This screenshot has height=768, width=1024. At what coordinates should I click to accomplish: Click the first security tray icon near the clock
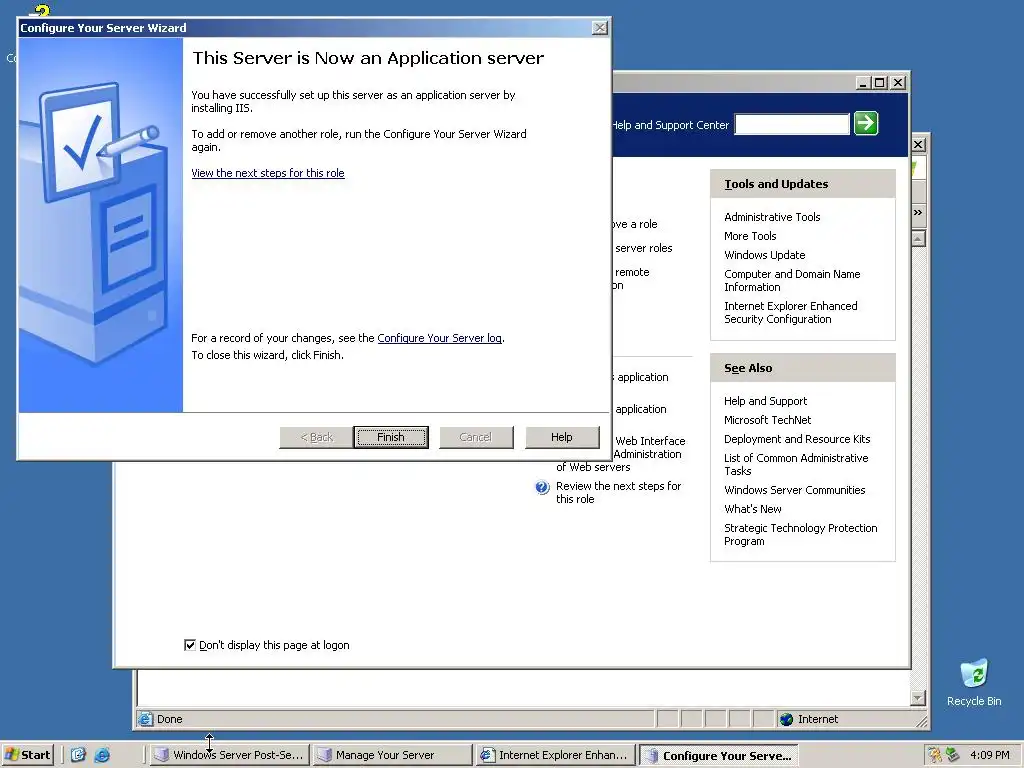[935, 755]
